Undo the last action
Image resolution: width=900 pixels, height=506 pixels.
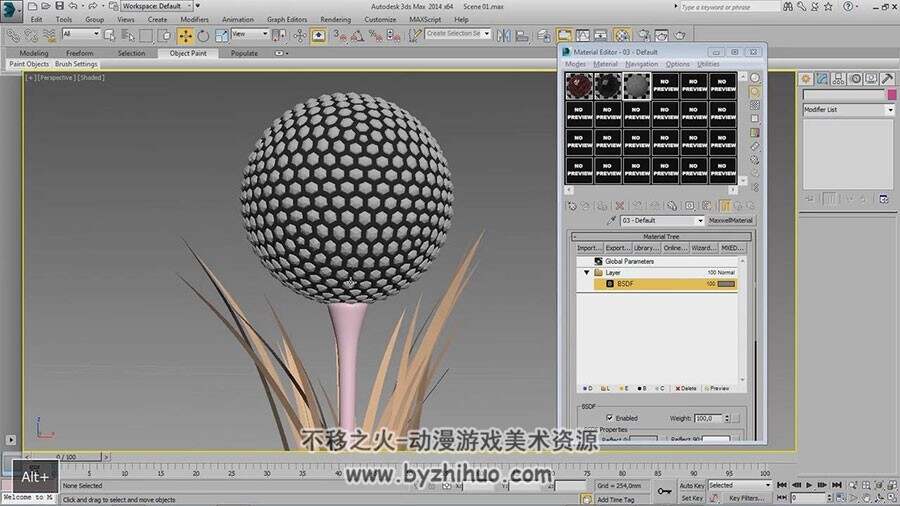(x=73, y=6)
